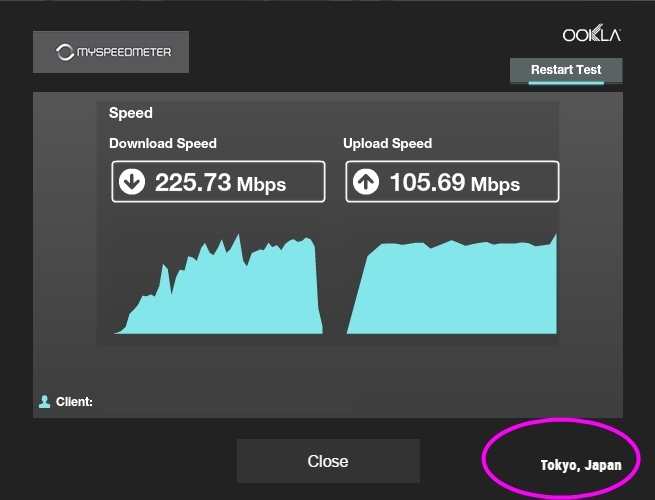
Task: Select the Client person icon
Action: [x=44, y=402]
